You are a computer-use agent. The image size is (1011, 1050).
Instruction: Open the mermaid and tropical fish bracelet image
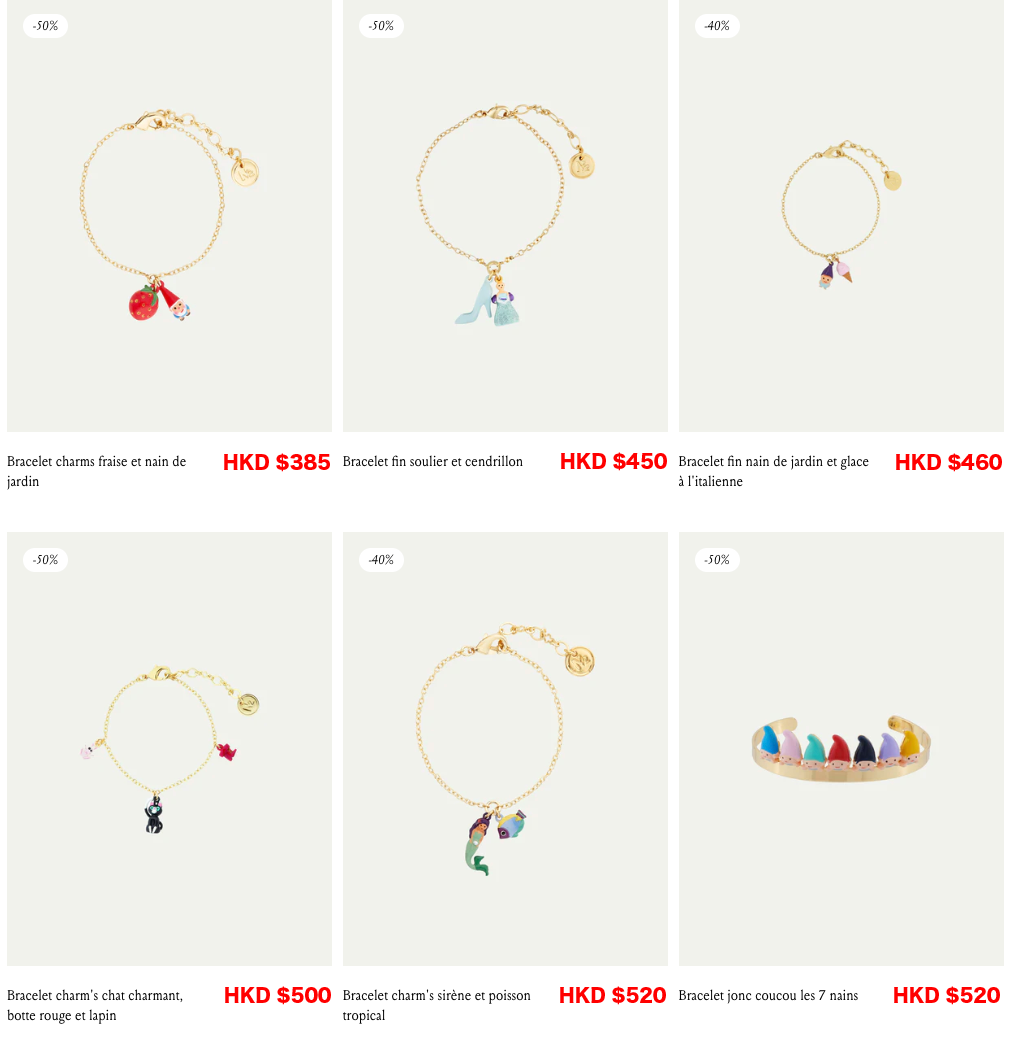pos(506,749)
